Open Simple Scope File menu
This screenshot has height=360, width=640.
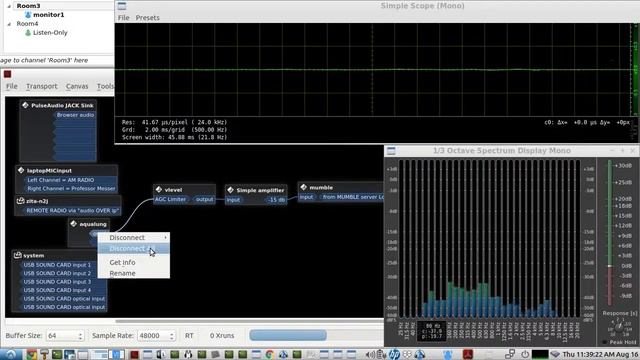click(123, 18)
